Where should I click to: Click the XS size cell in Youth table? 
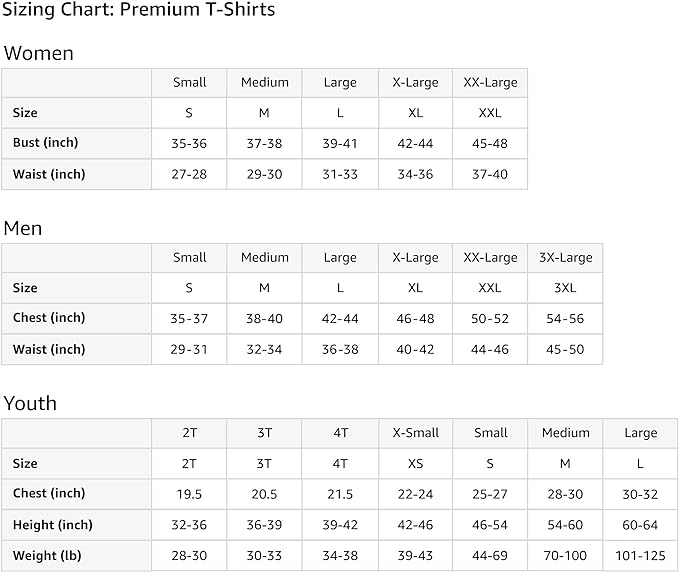coord(415,463)
